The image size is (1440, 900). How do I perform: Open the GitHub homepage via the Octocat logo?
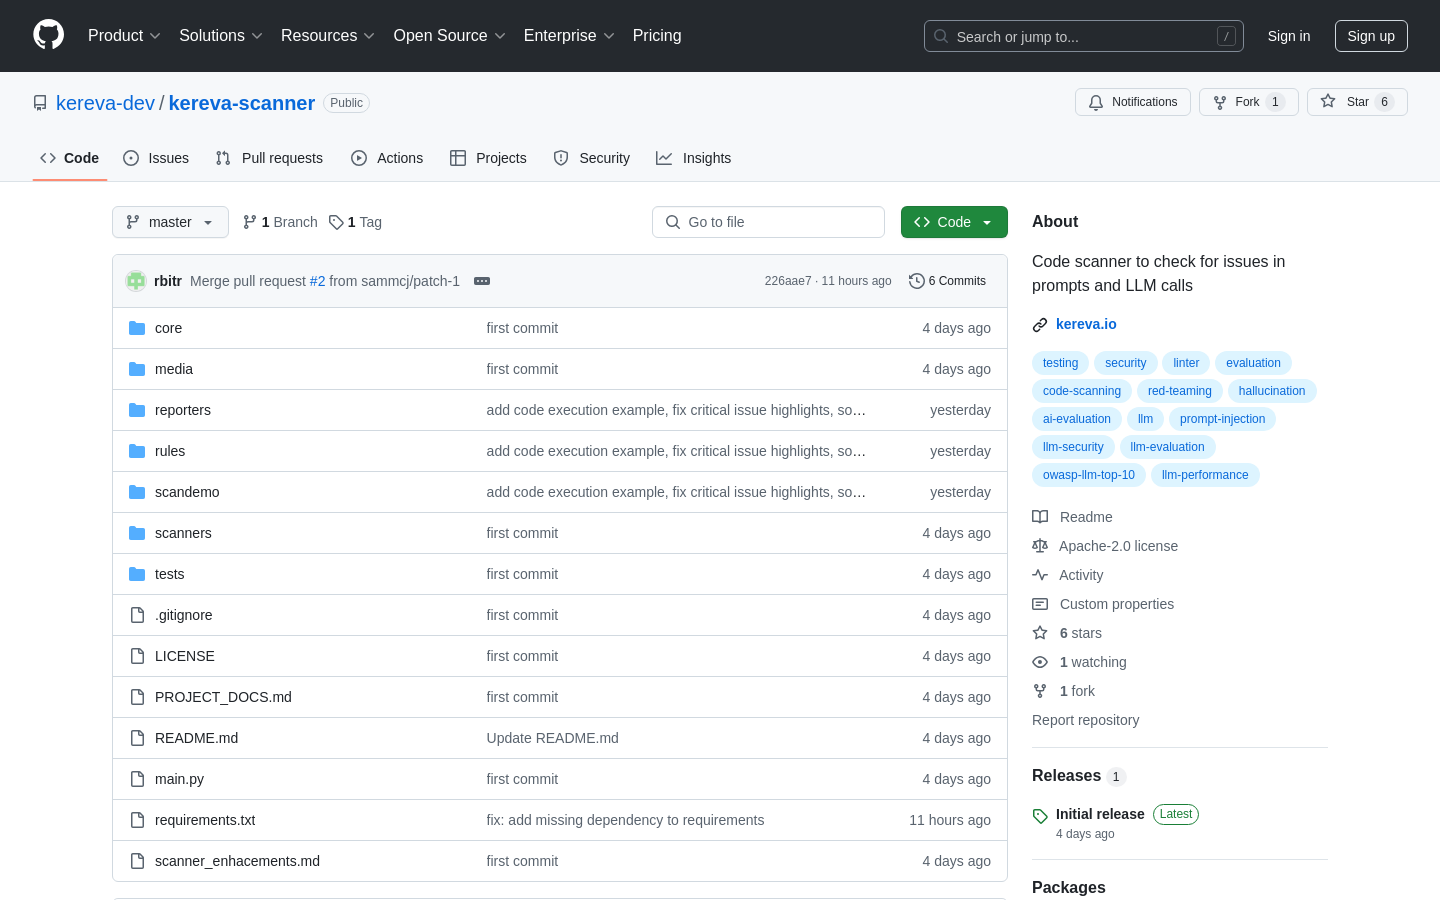[x=48, y=35]
